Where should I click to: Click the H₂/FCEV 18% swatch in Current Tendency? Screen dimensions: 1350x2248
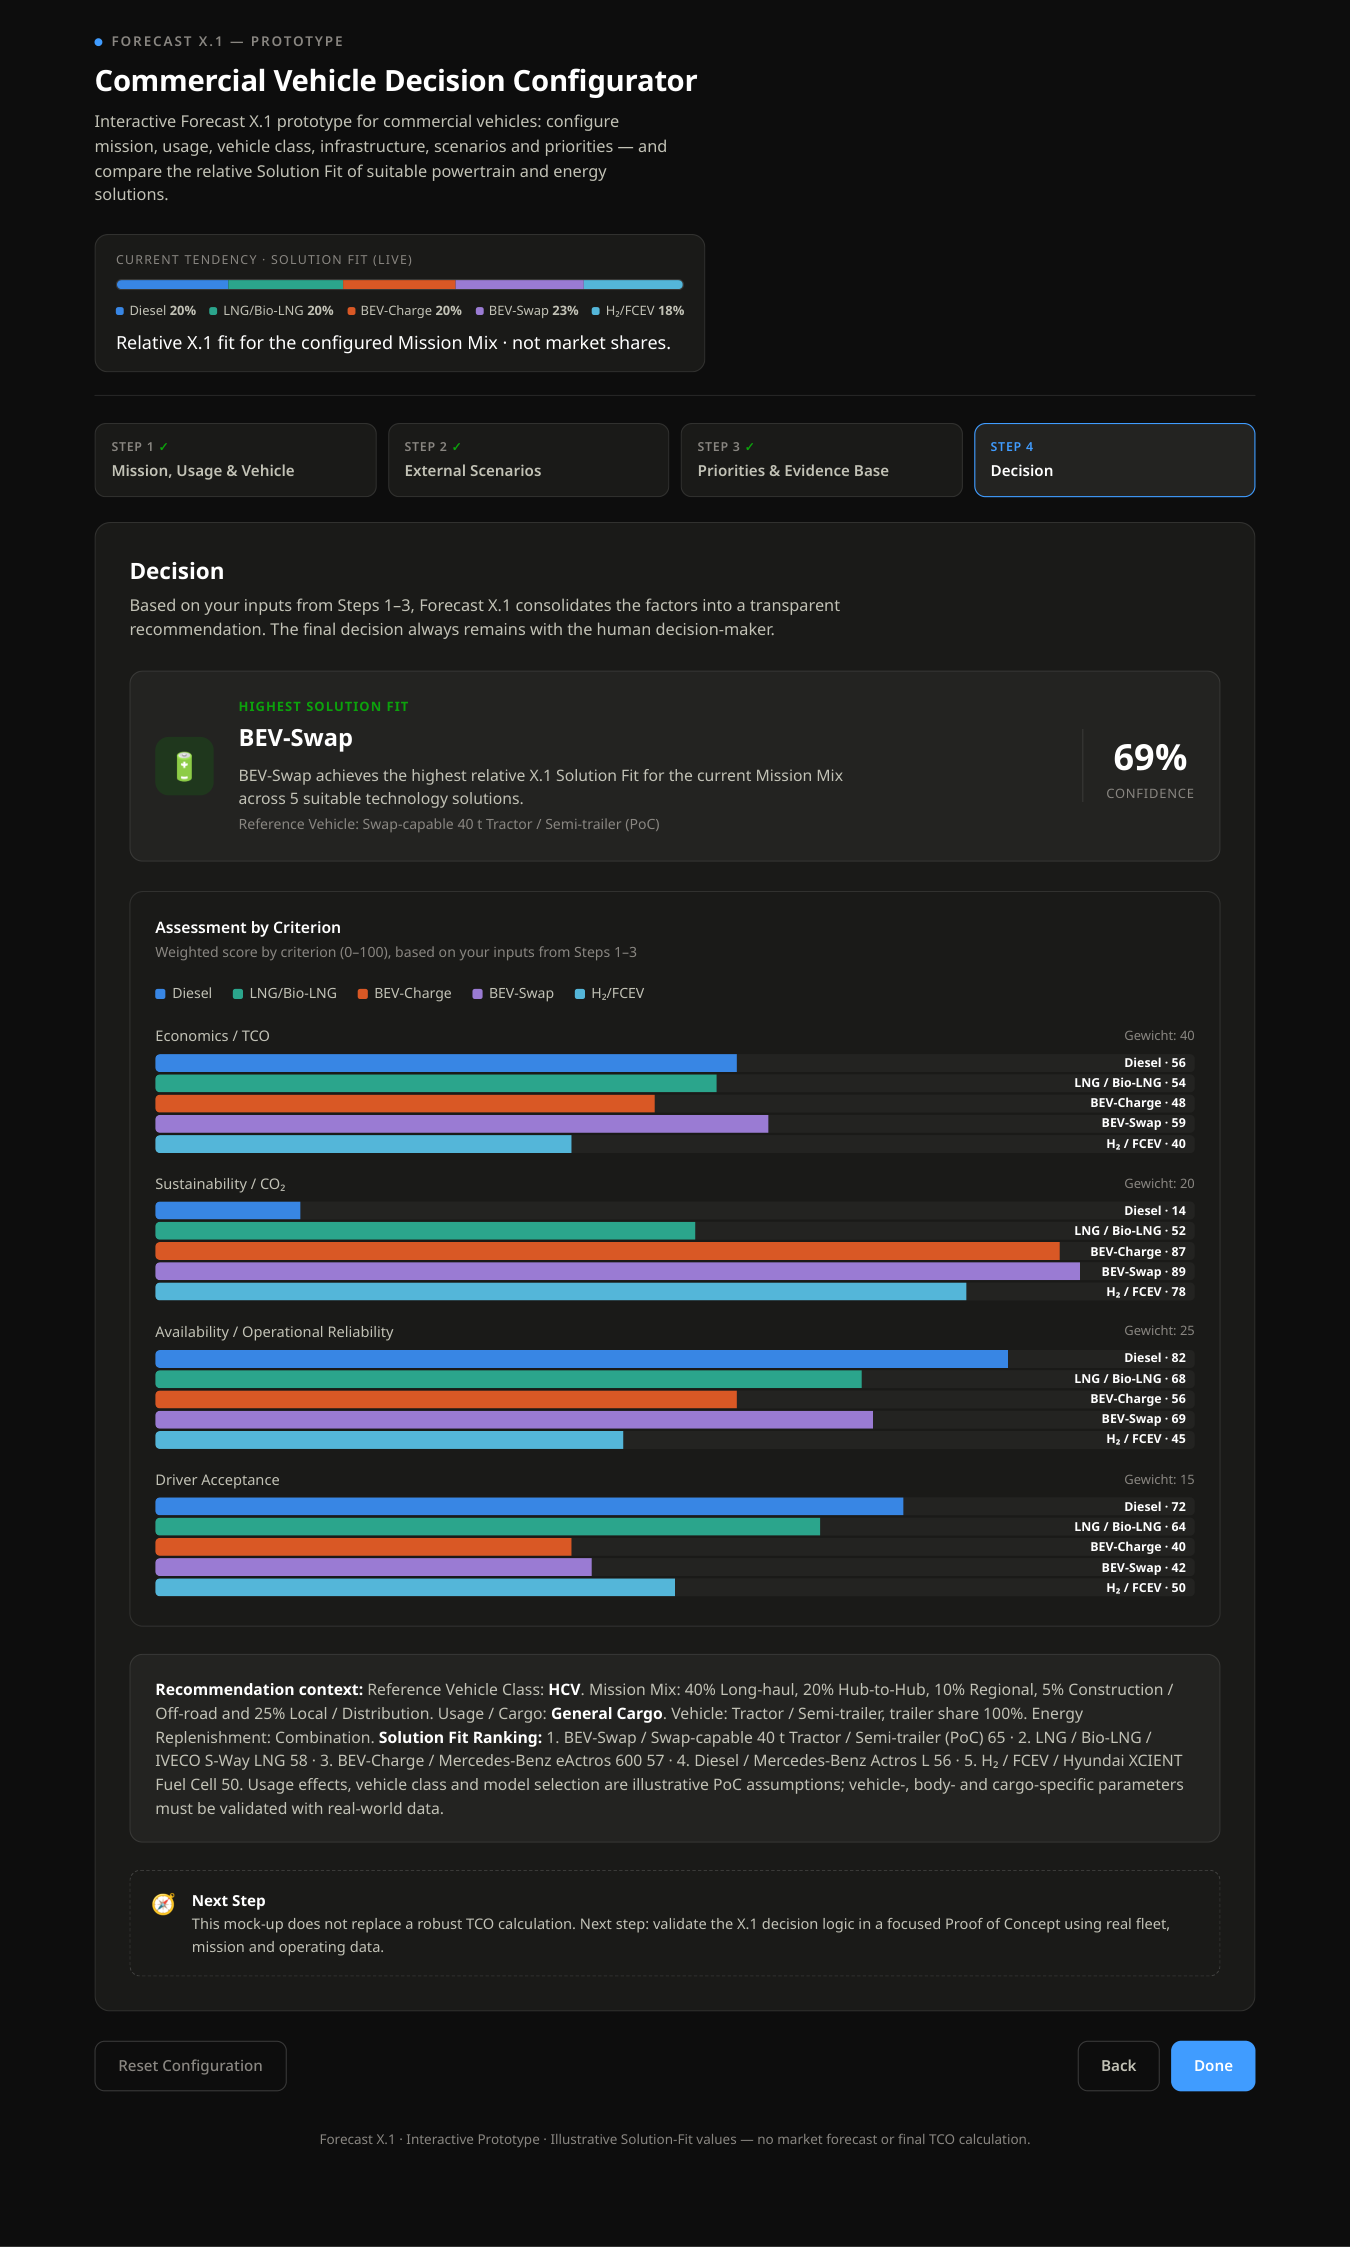pos(596,311)
